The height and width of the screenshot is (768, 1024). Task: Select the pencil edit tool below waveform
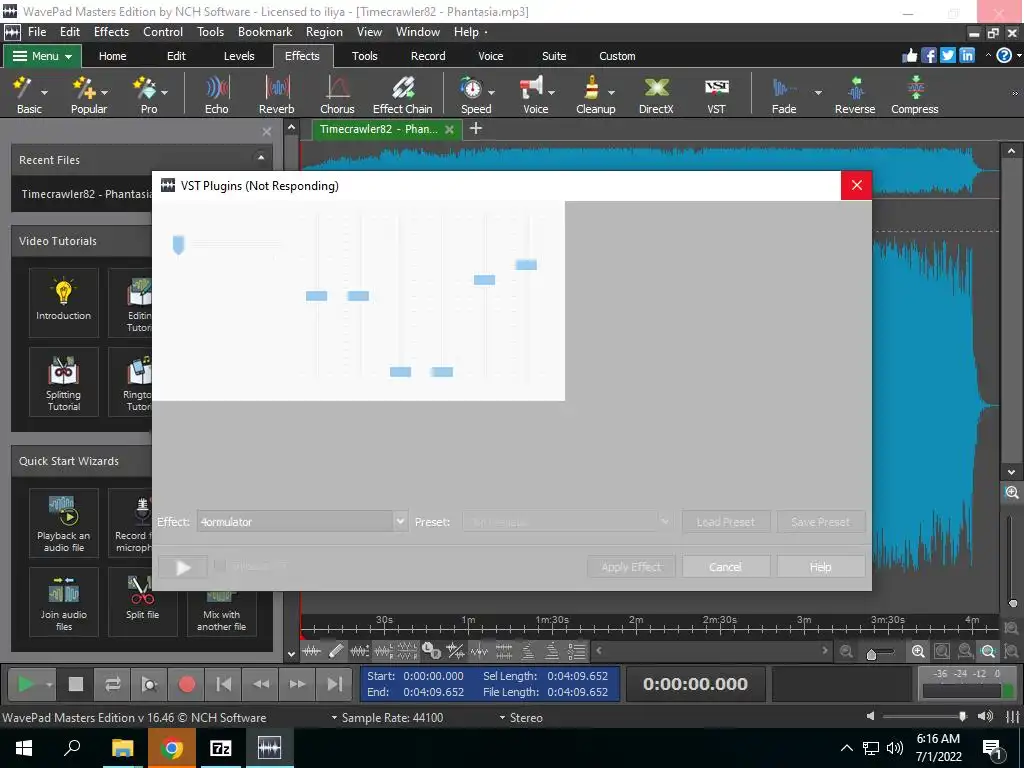coord(336,650)
